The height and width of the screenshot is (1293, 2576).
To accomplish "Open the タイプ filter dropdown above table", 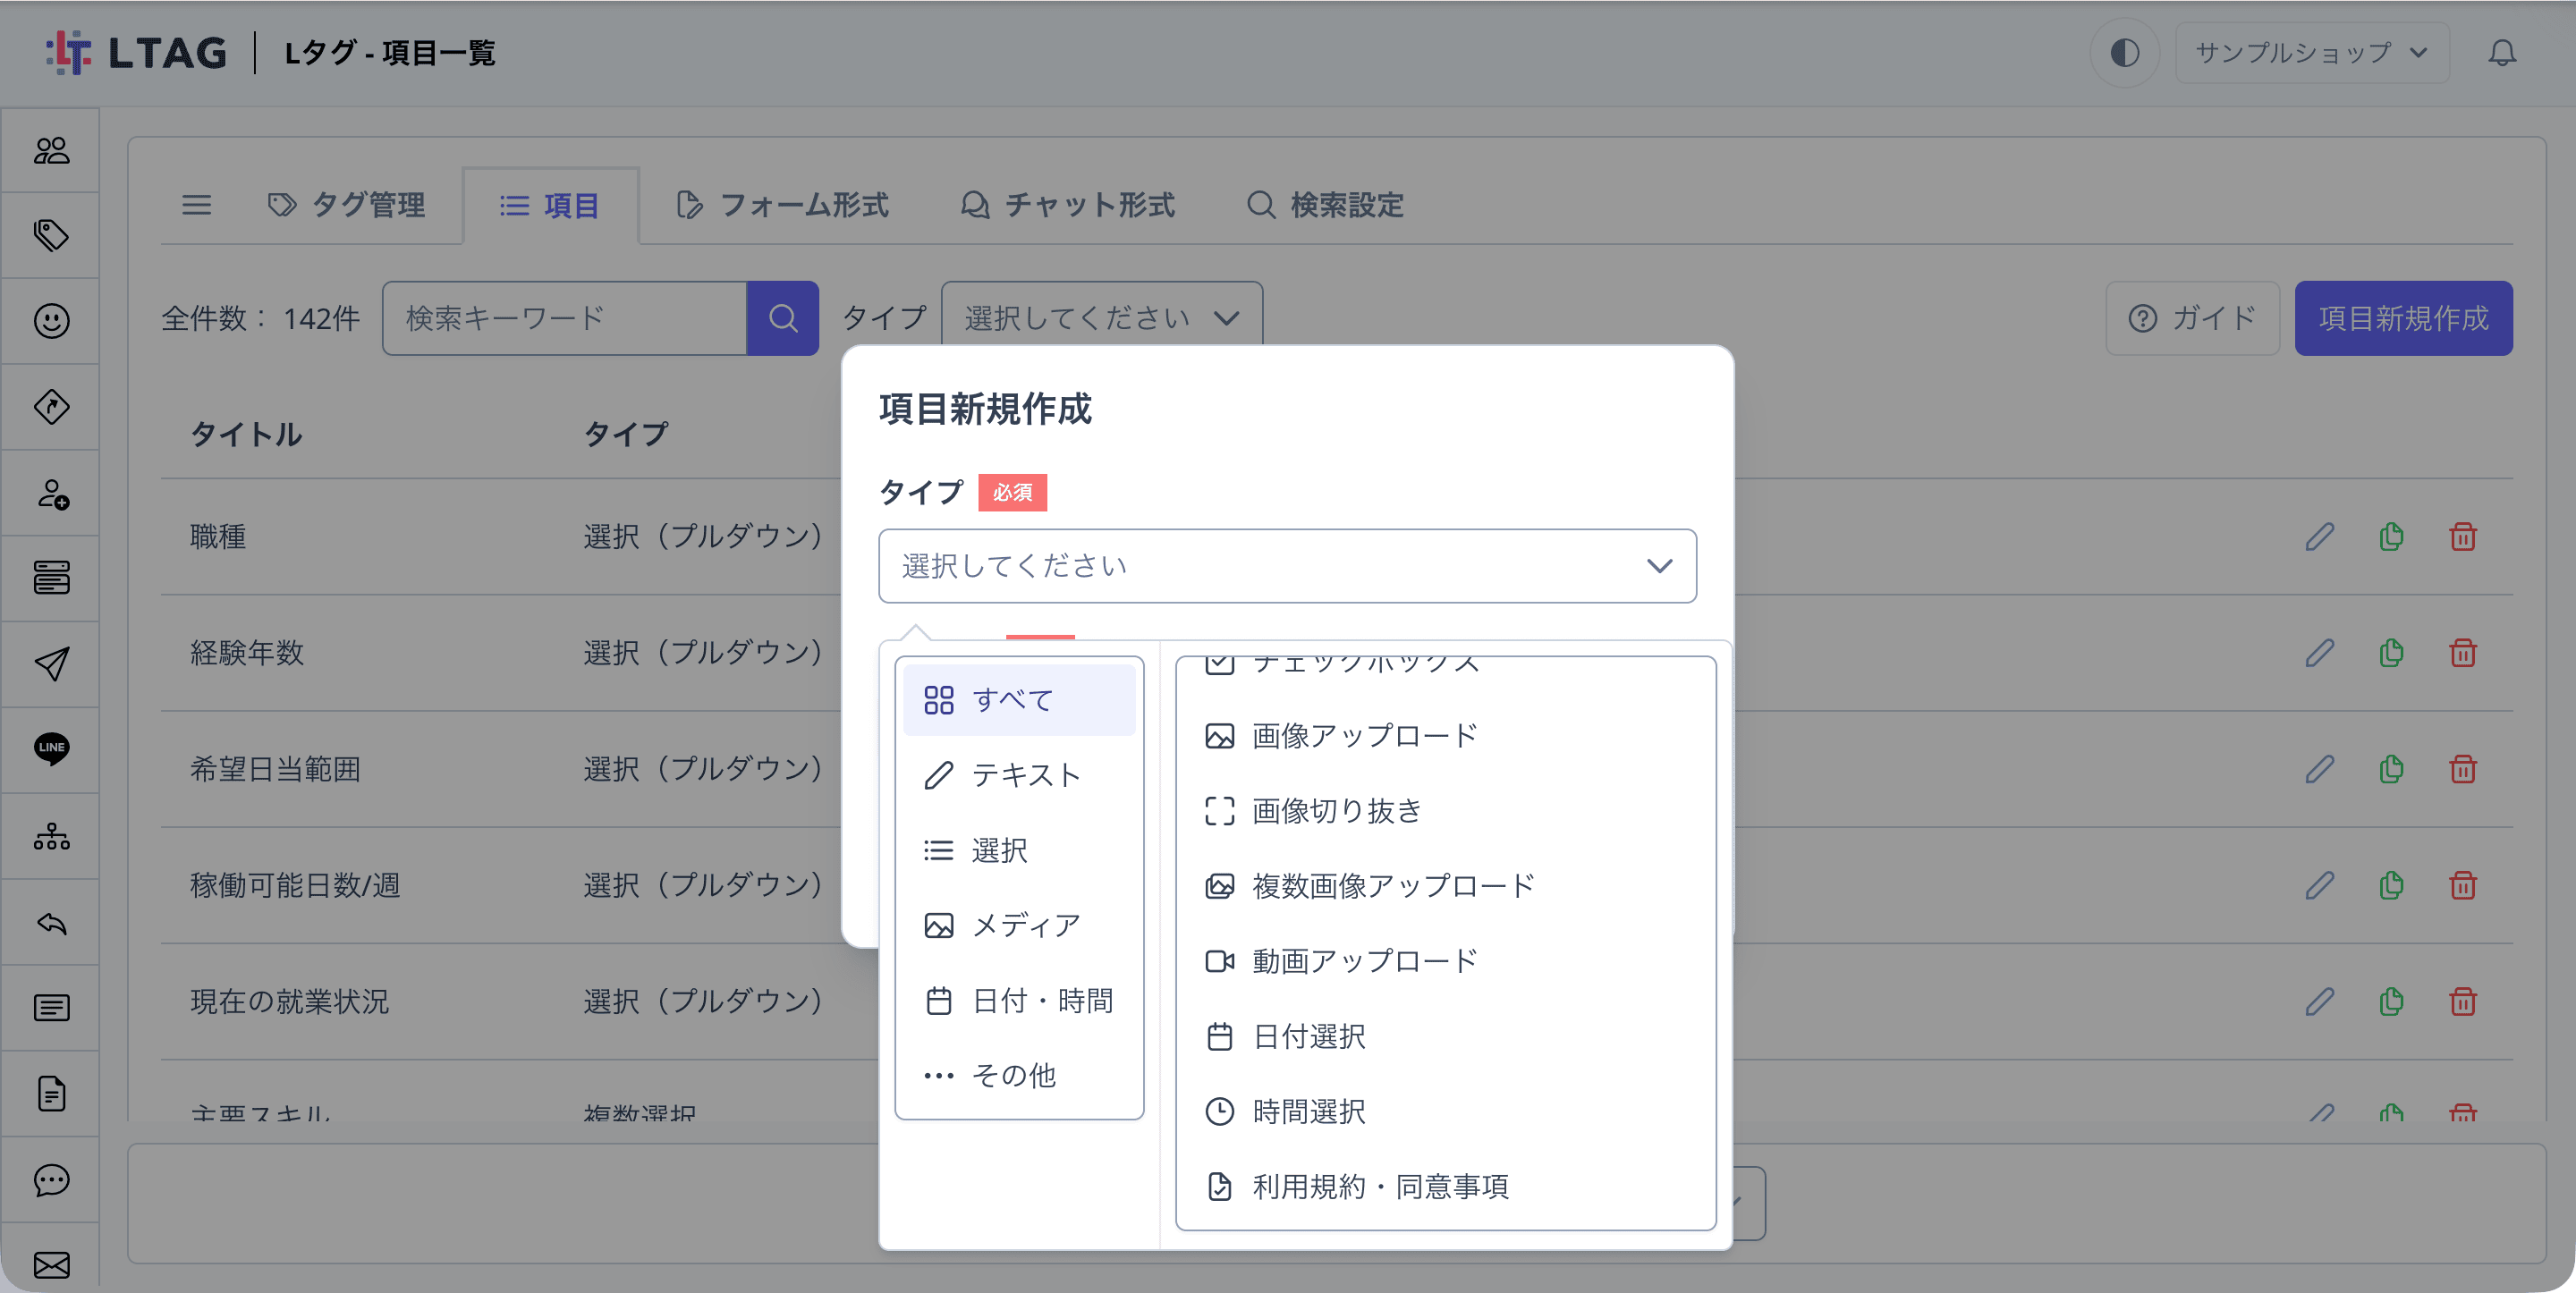I will [x=1102, y=318].
